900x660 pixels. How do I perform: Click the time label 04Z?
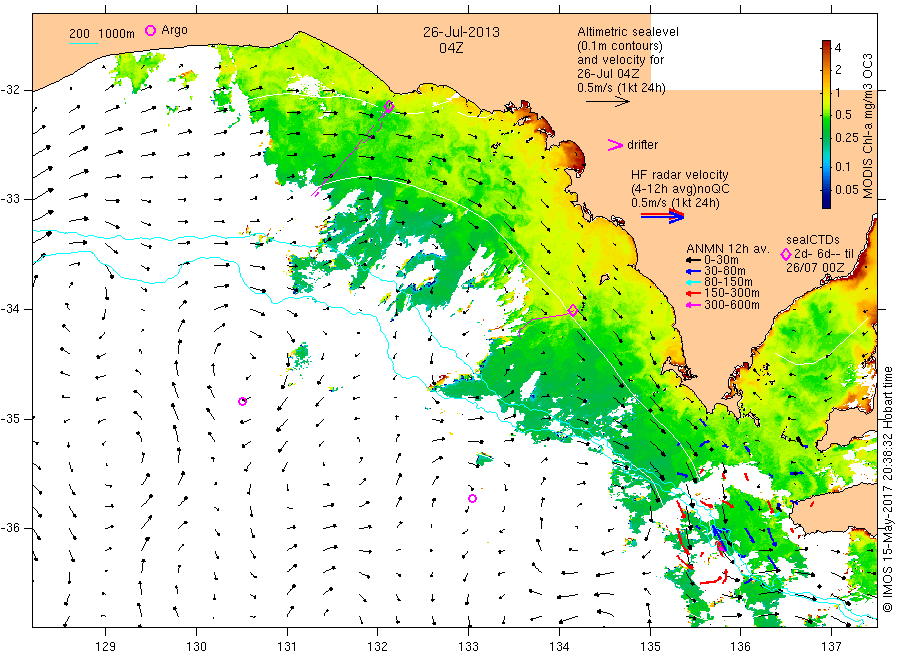(x=451, y=48)
